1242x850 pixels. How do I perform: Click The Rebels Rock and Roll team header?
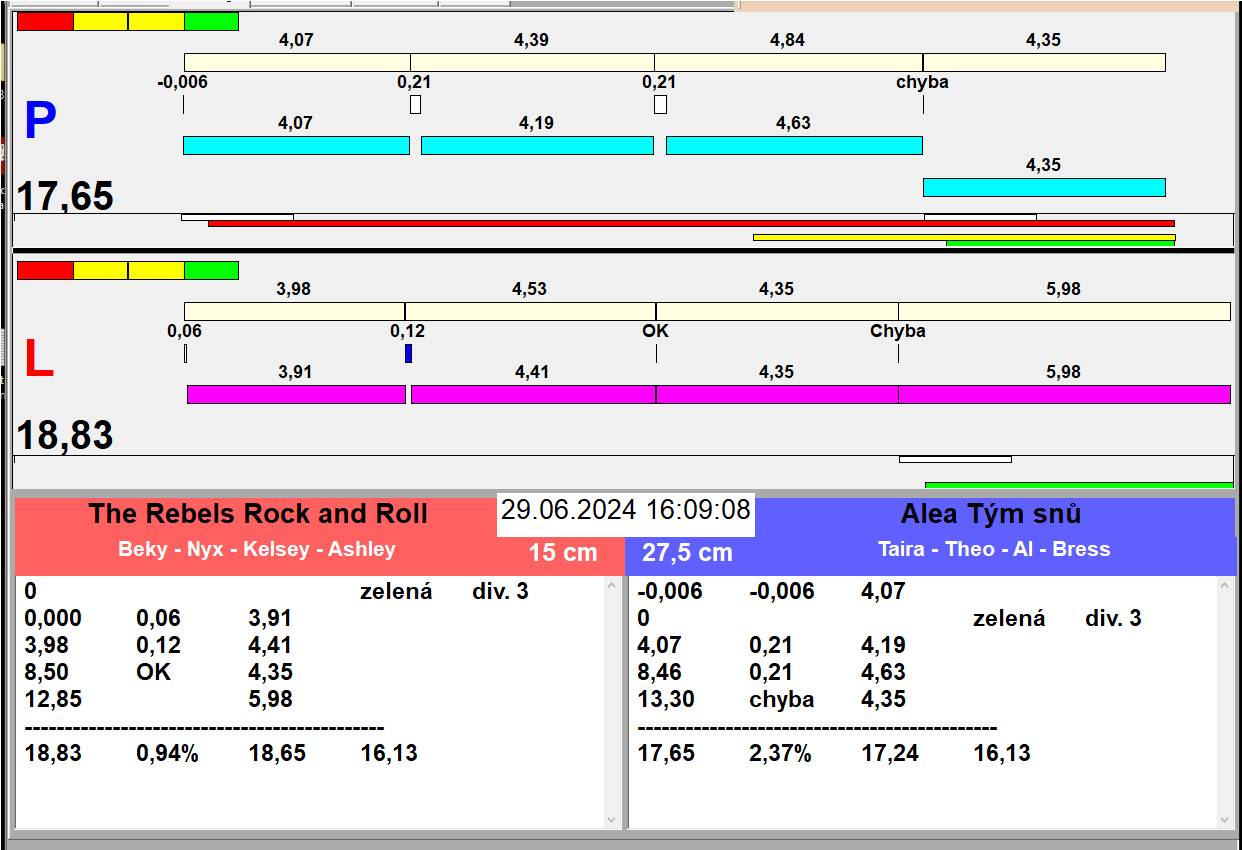[257, 514]
